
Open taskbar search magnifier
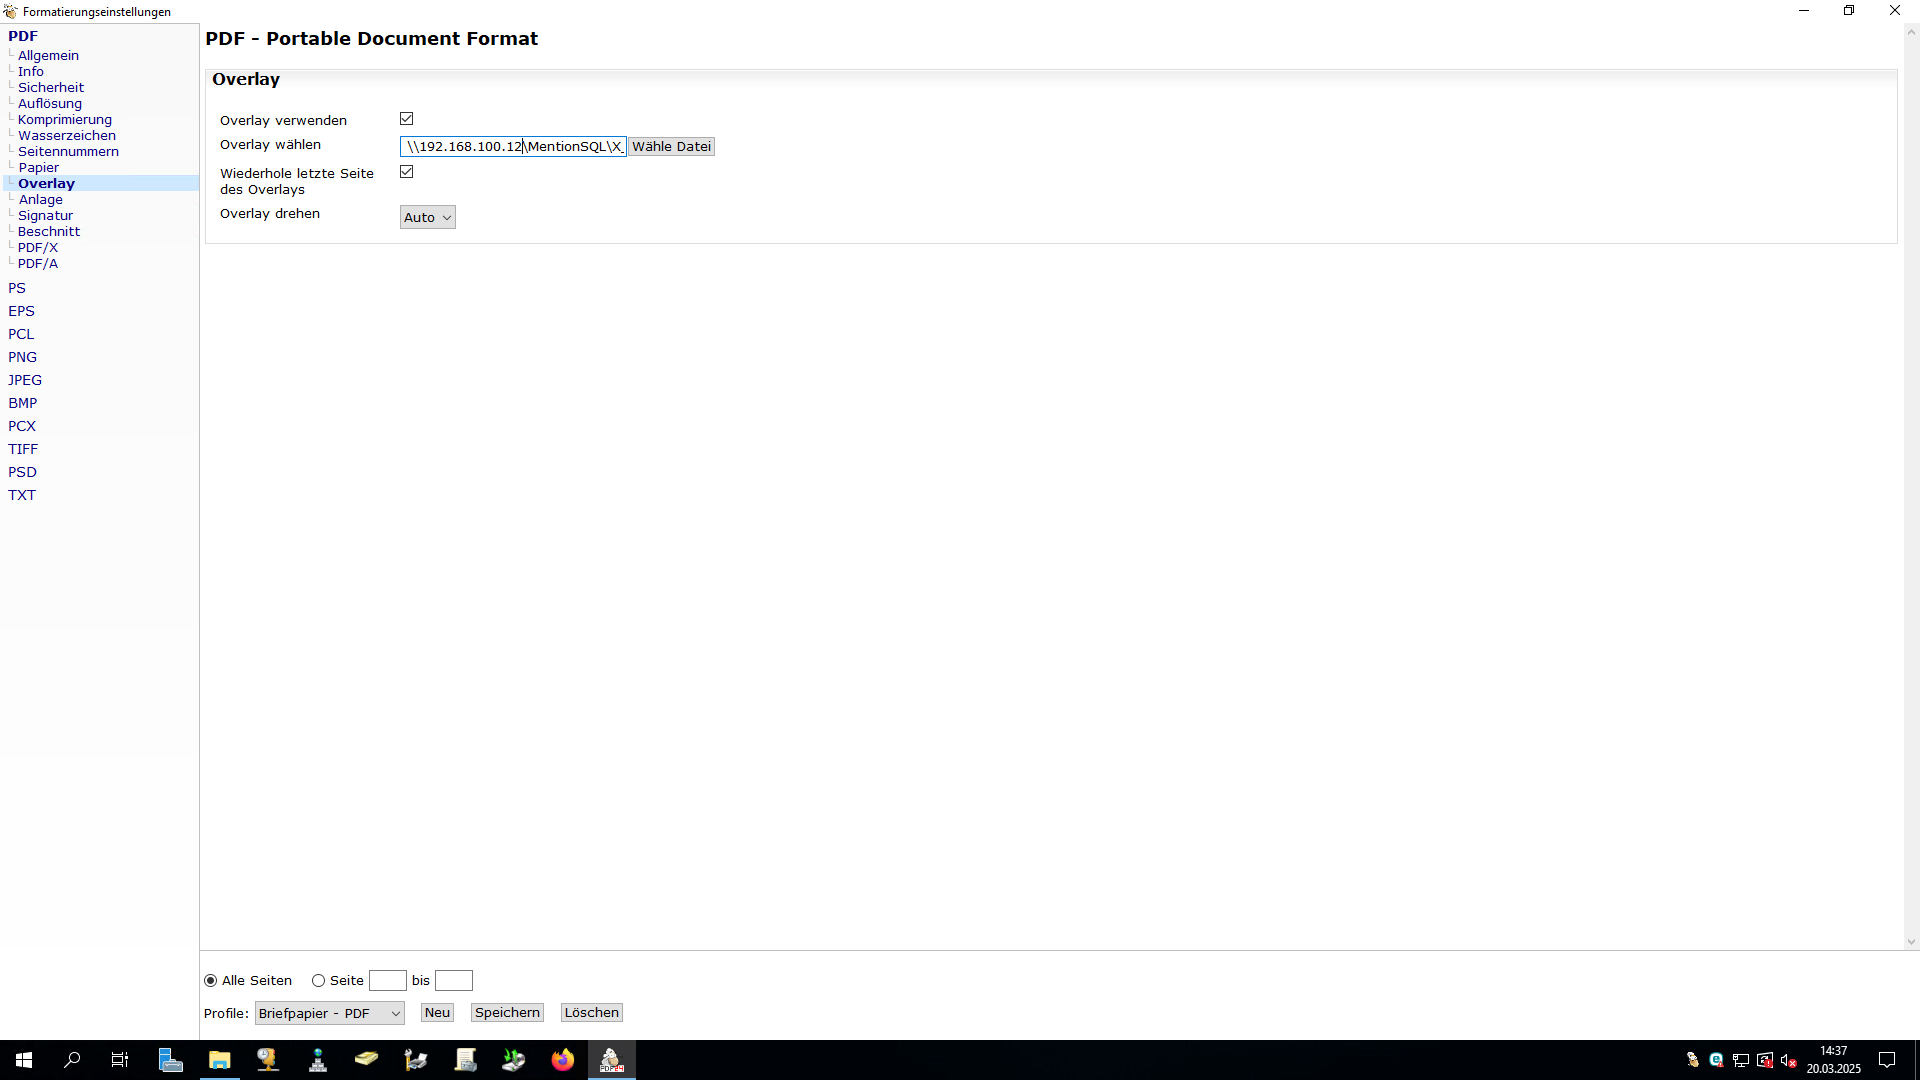tap(72, 1060)
